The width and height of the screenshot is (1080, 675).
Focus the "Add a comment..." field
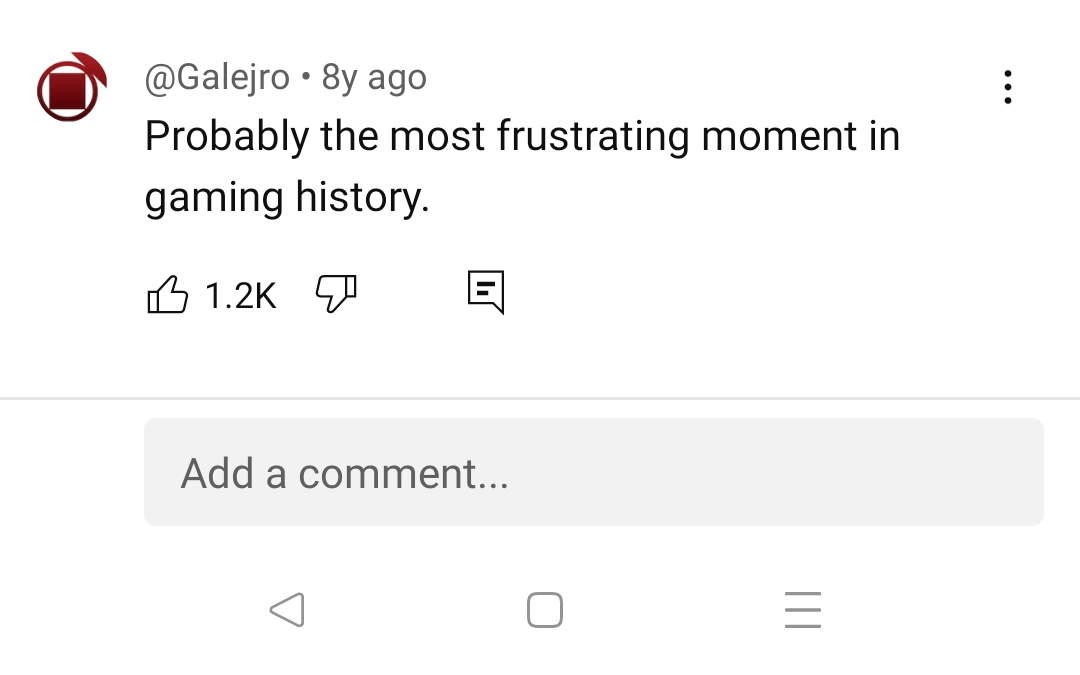click(593, 472)
